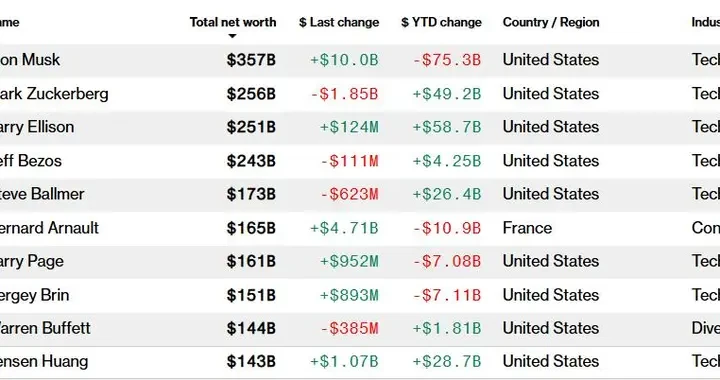Sort by $ YTD change column header
Image resolution: width=720 pixels, height=380 pixels.
point(441,22)
